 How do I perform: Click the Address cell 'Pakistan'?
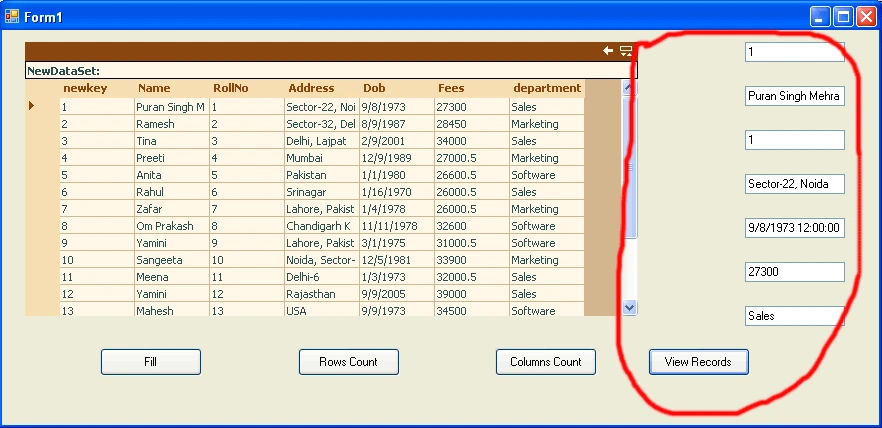coord(322,175)
